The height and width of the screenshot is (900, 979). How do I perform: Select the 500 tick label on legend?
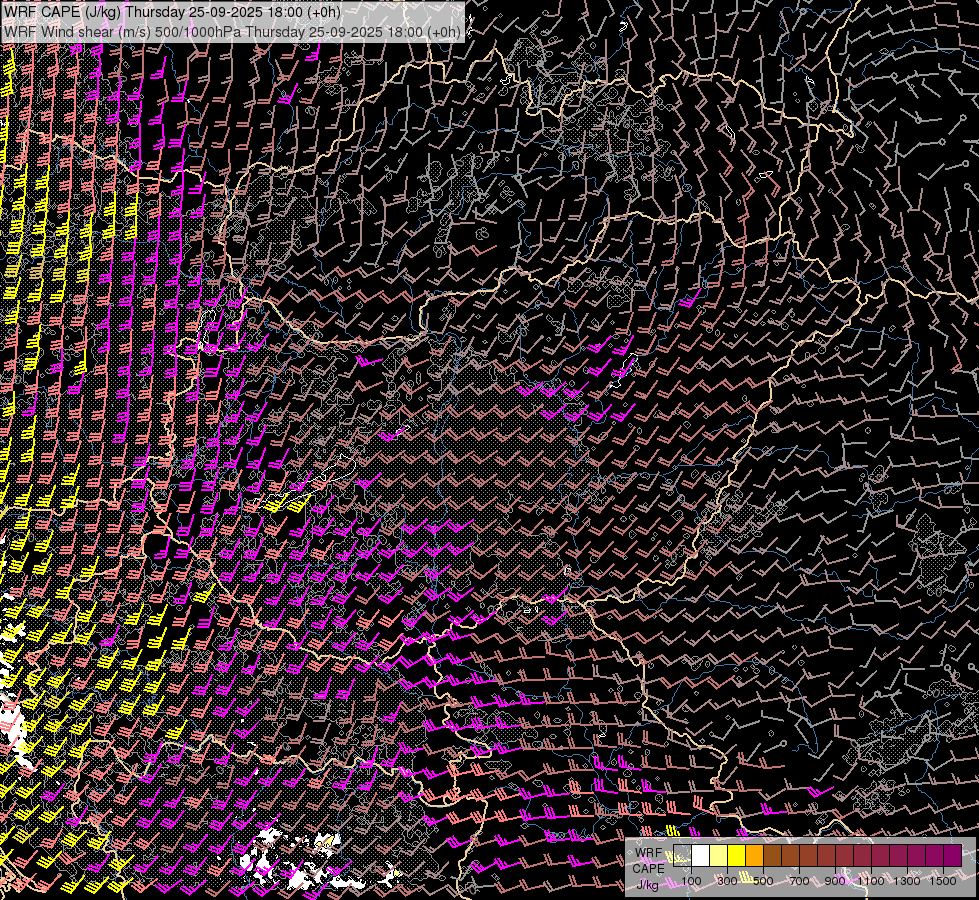click(x=763, y=881)
